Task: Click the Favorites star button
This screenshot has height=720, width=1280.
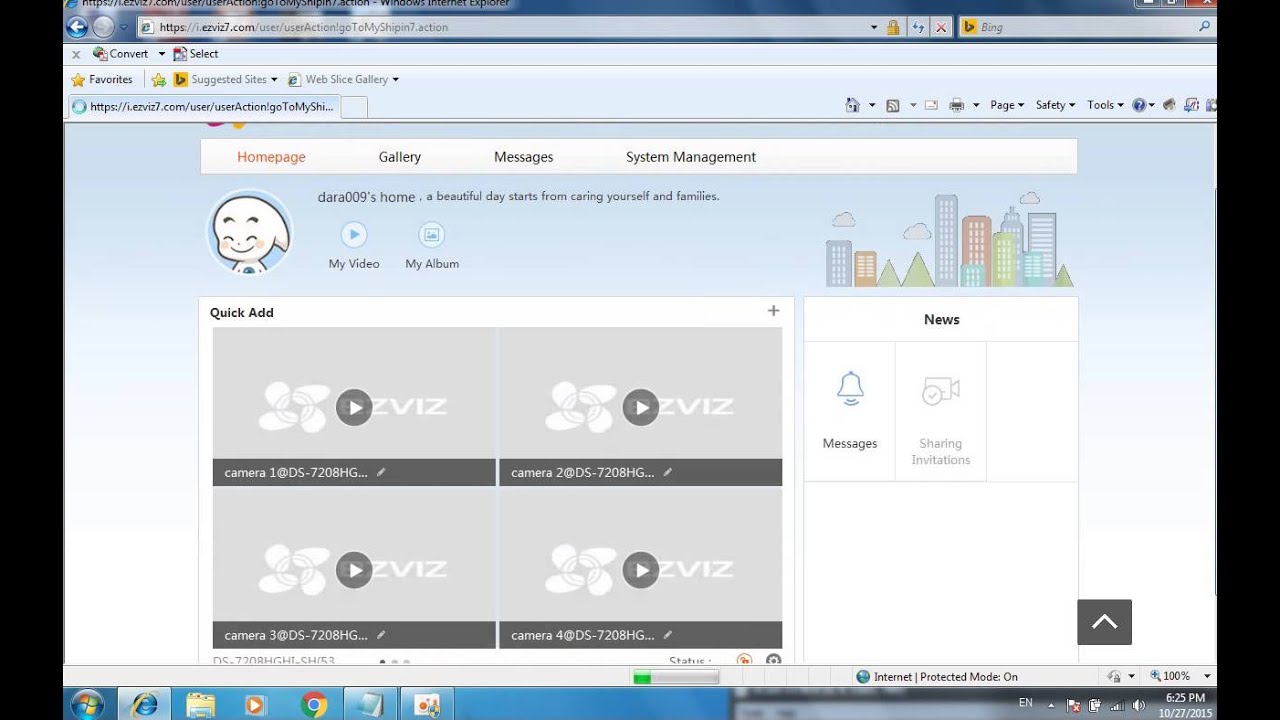Action: (102, 79)
